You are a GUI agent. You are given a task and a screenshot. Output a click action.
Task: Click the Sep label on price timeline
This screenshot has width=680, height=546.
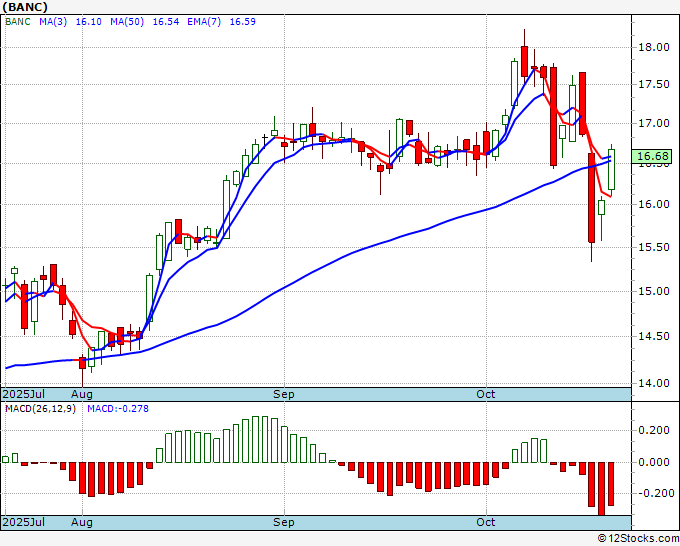tap(284, 394)
